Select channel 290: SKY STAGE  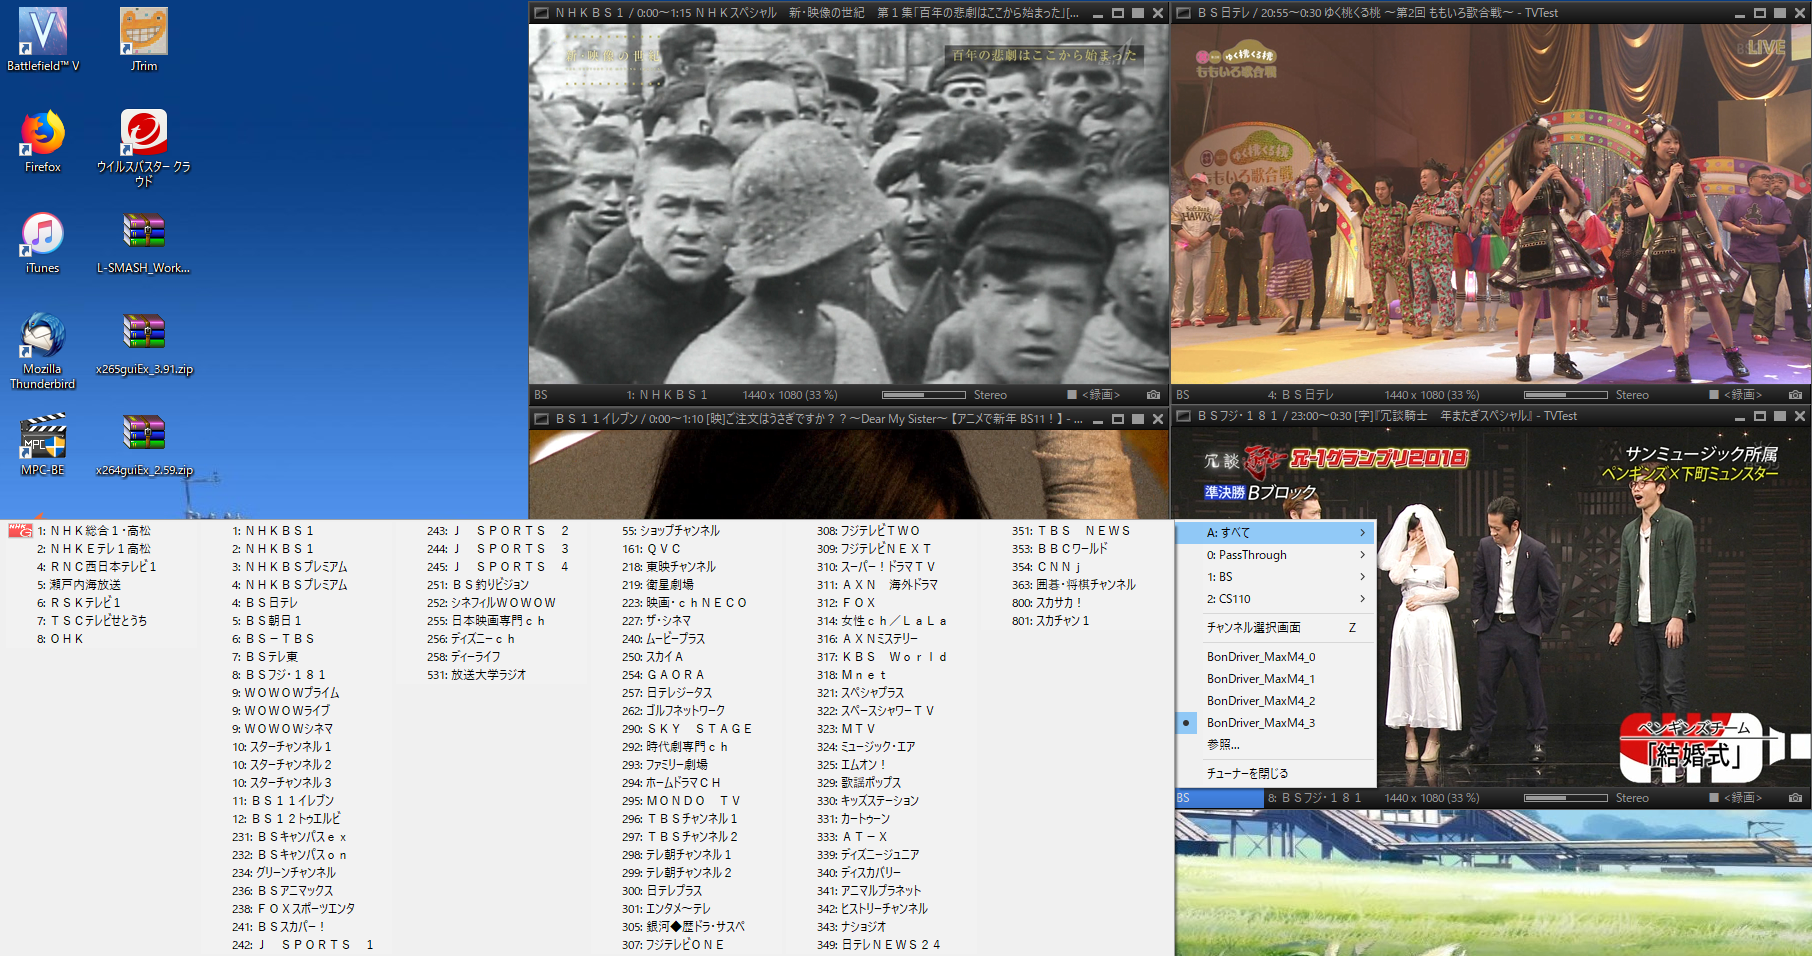[x=687, y=729]
